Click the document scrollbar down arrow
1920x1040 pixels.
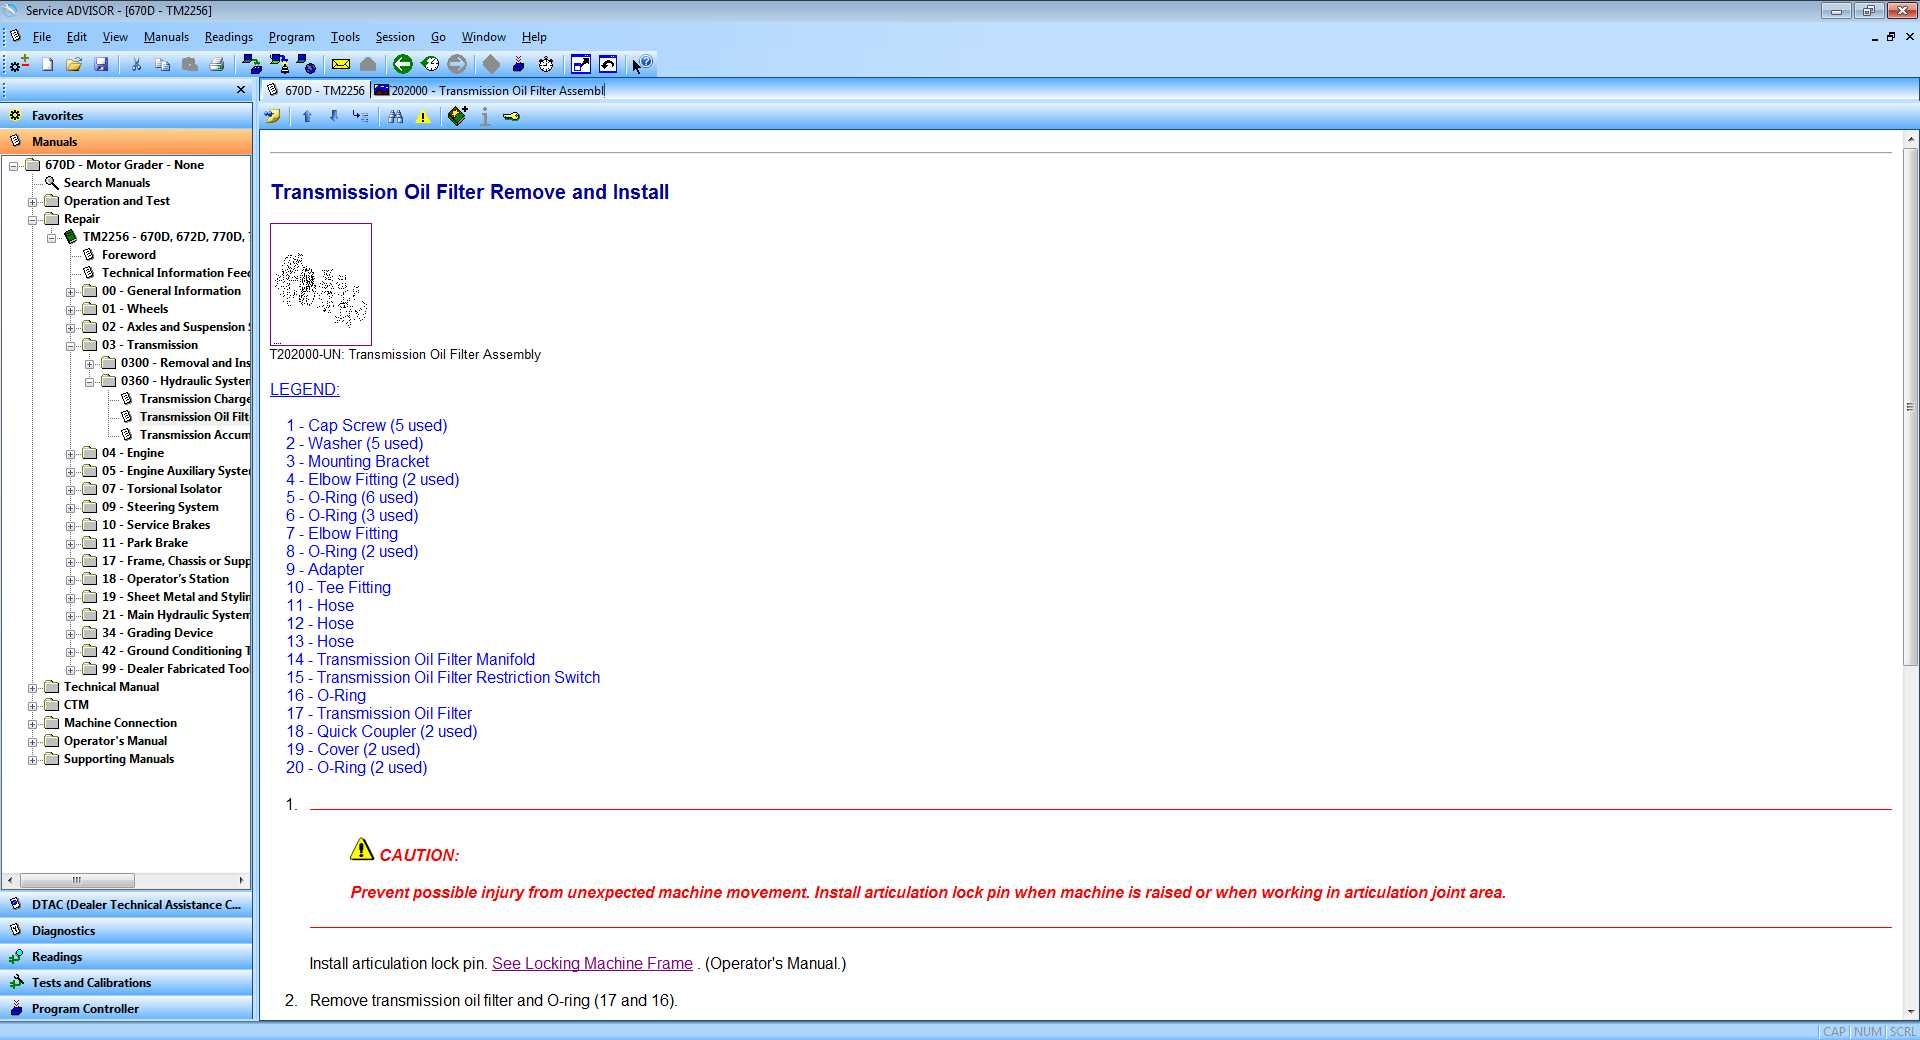[1910, 1011]
